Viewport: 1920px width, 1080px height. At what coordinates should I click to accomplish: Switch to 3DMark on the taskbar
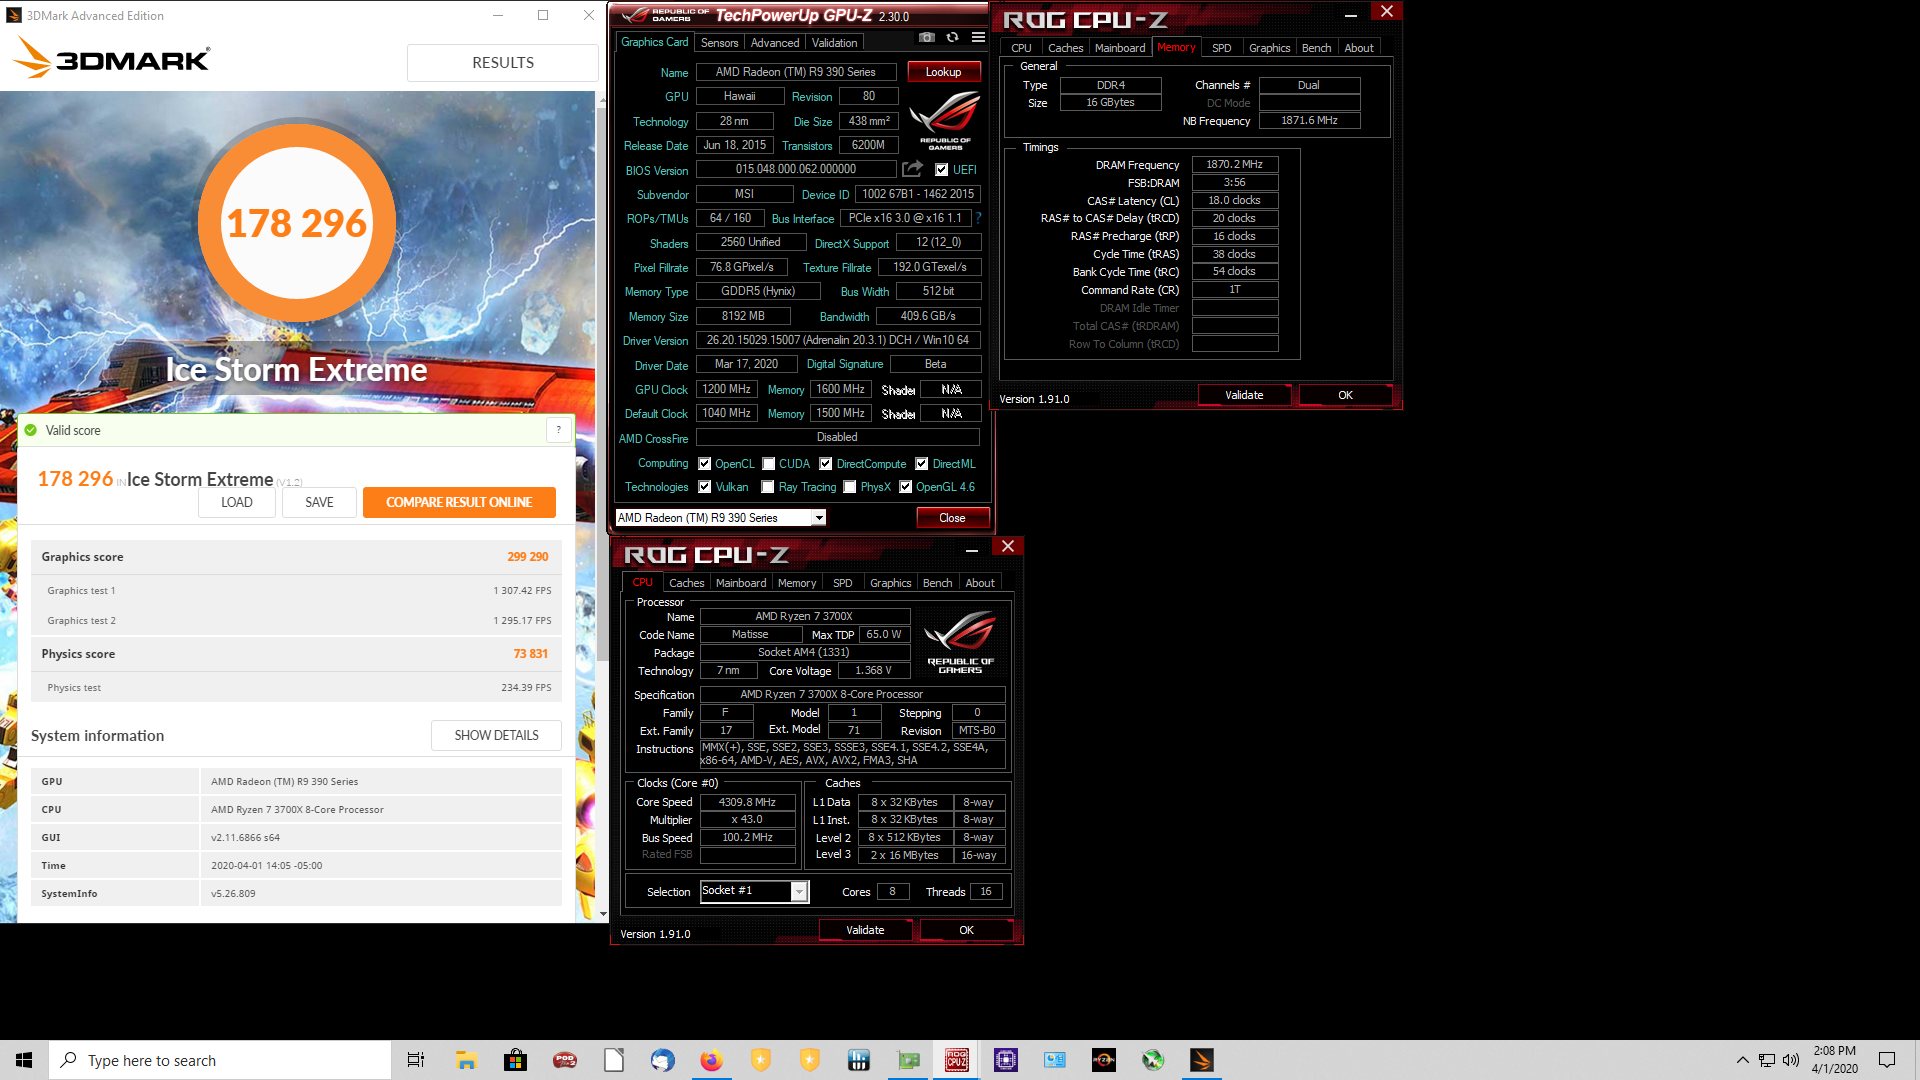pyautogui.click(x=1202, y=1060)
